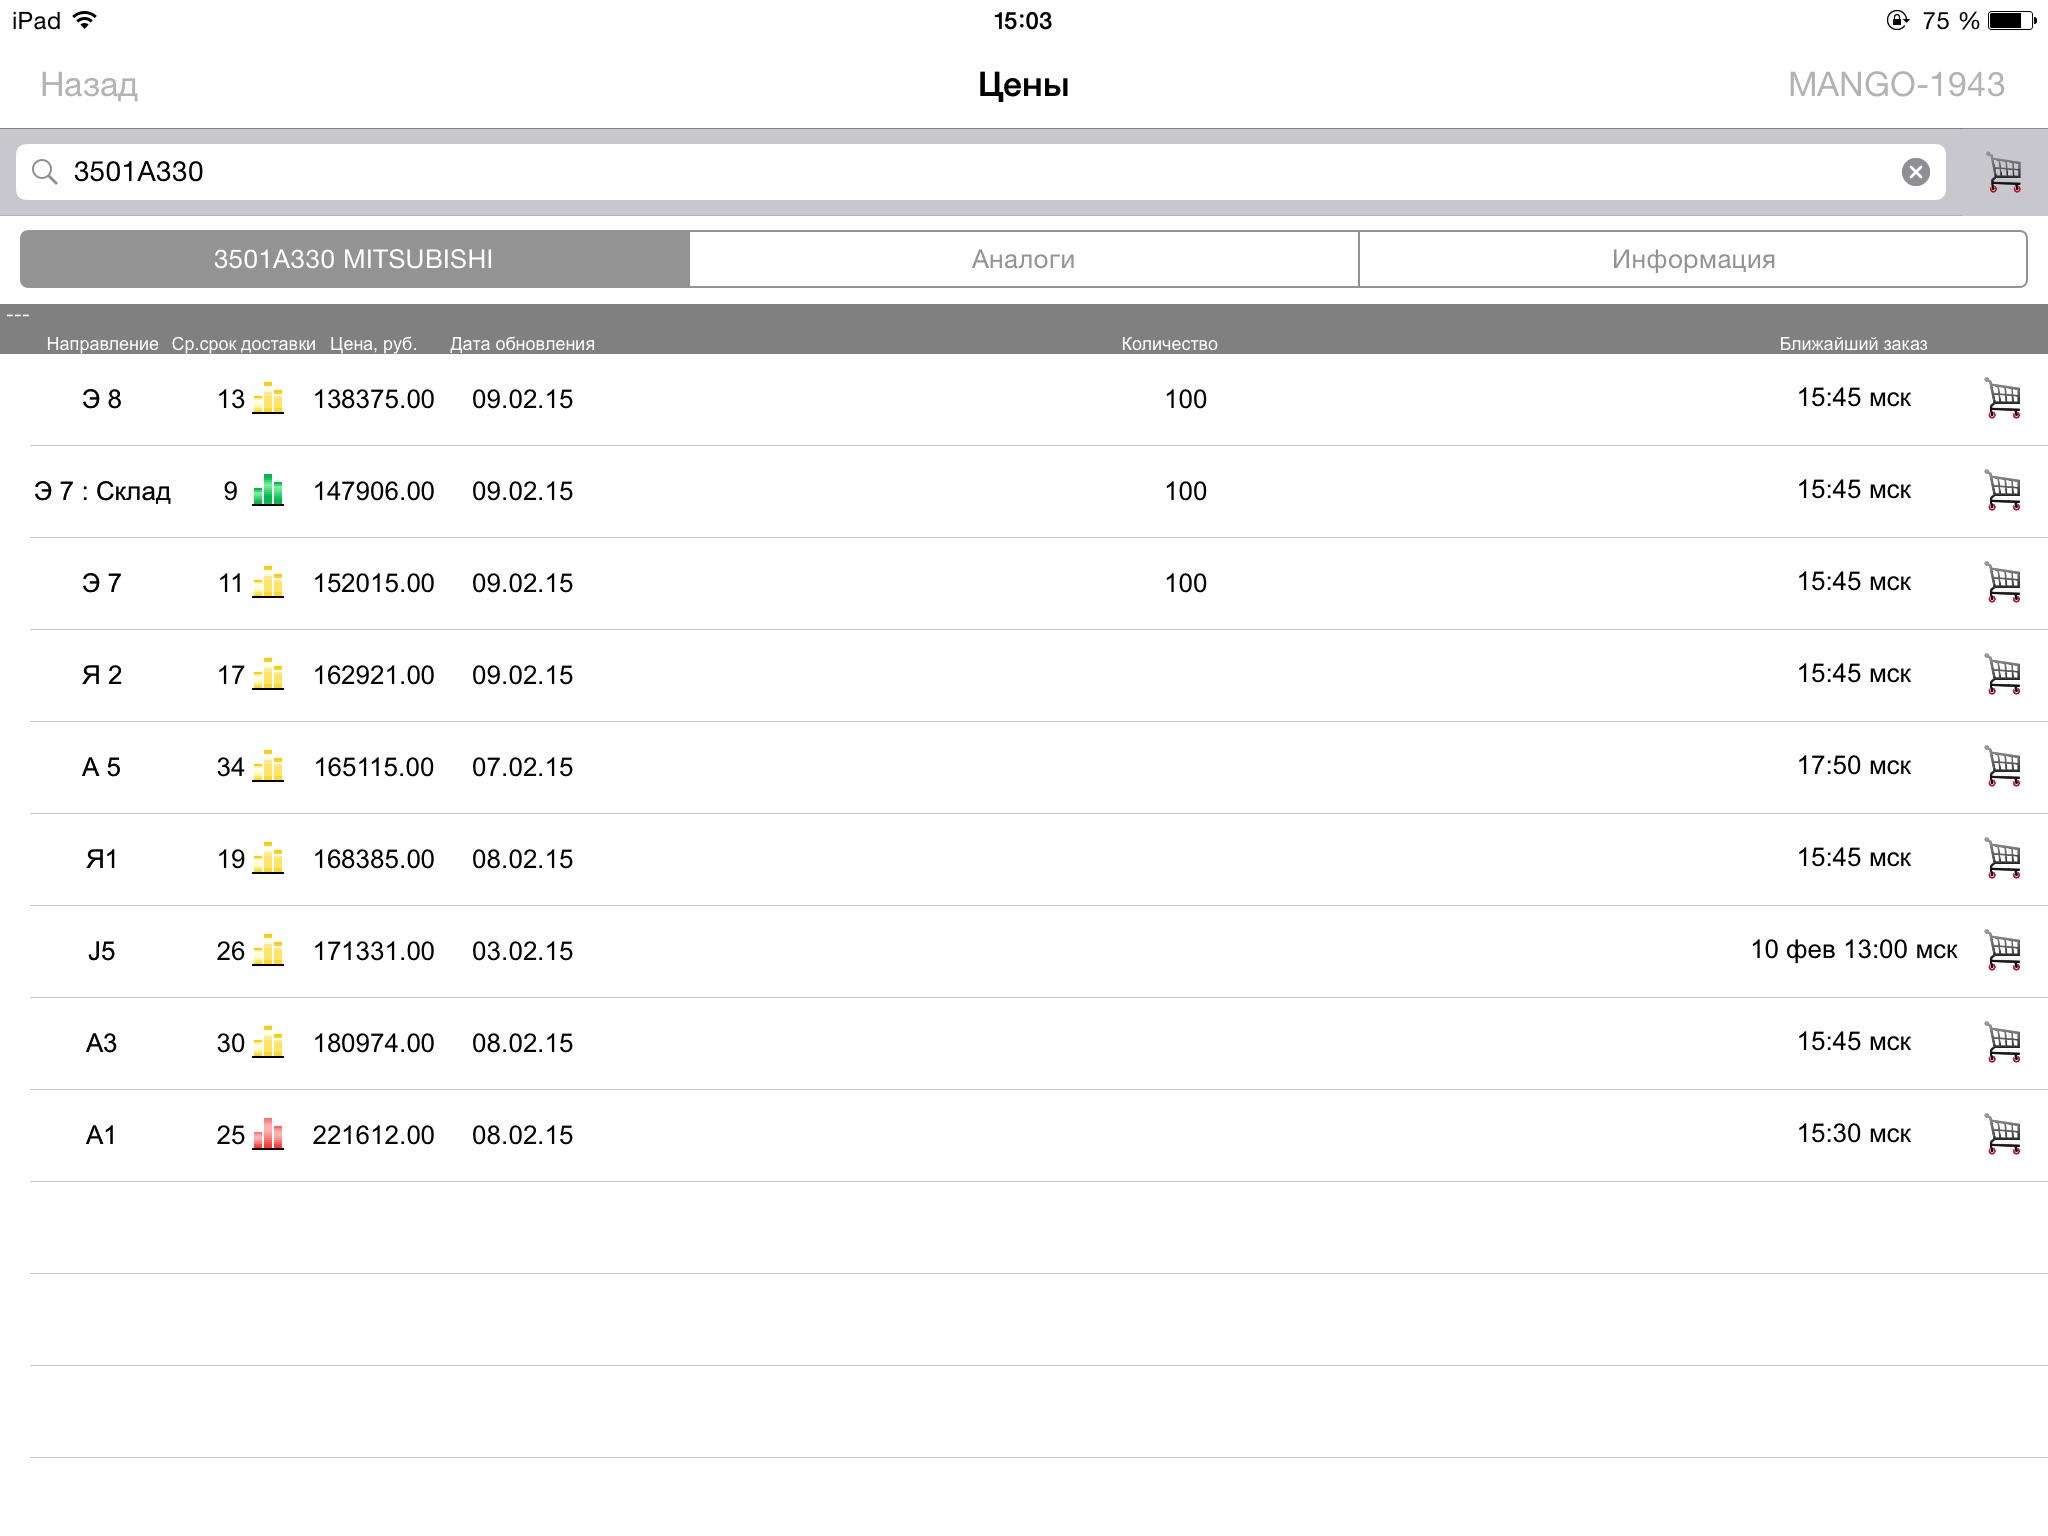Add the A 5 offer to cart
2048x1536 pixels.
tap(2003, 767)
